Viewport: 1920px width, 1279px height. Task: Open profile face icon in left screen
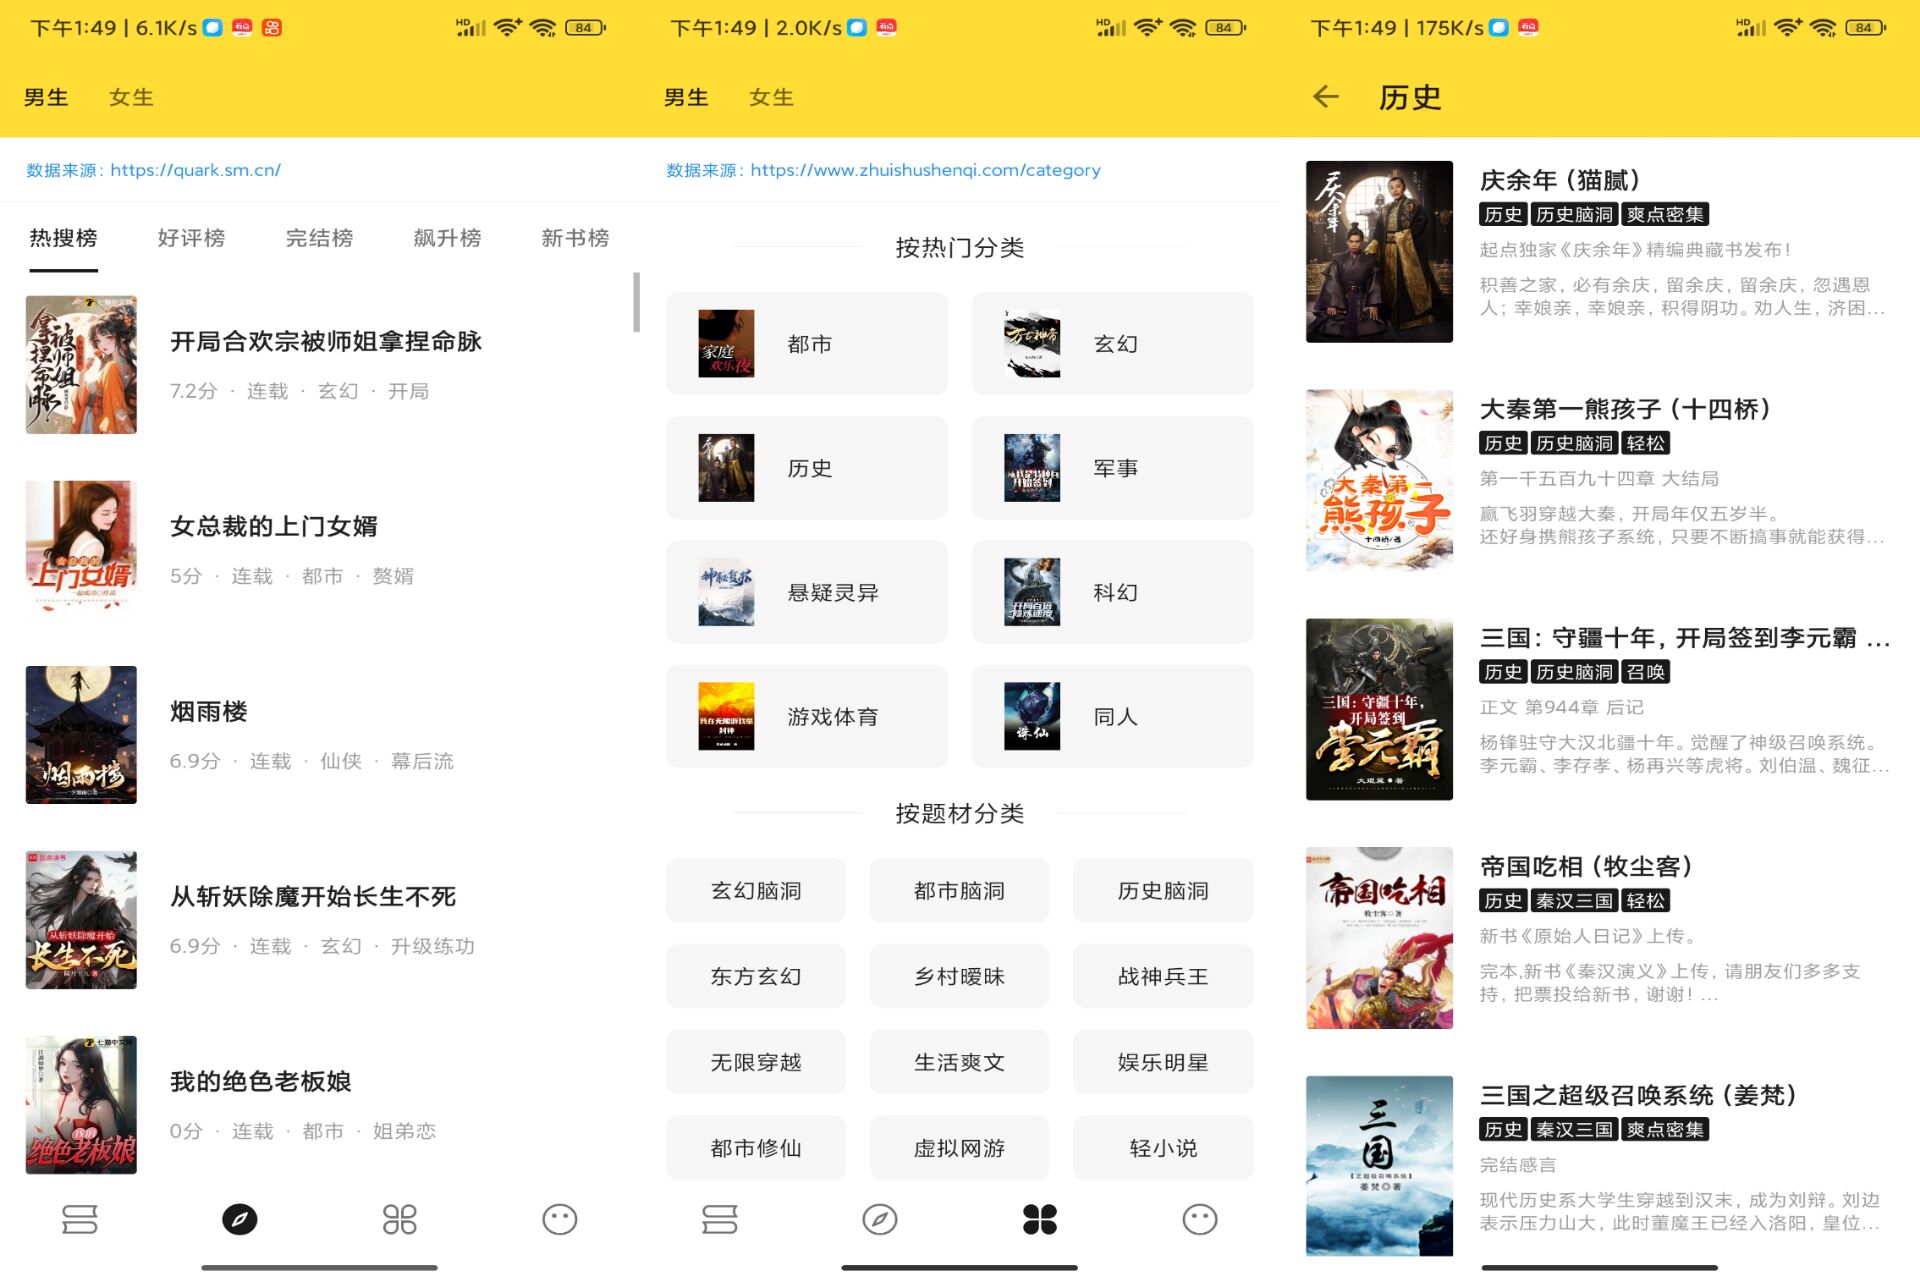click(x=560, y=1219)
